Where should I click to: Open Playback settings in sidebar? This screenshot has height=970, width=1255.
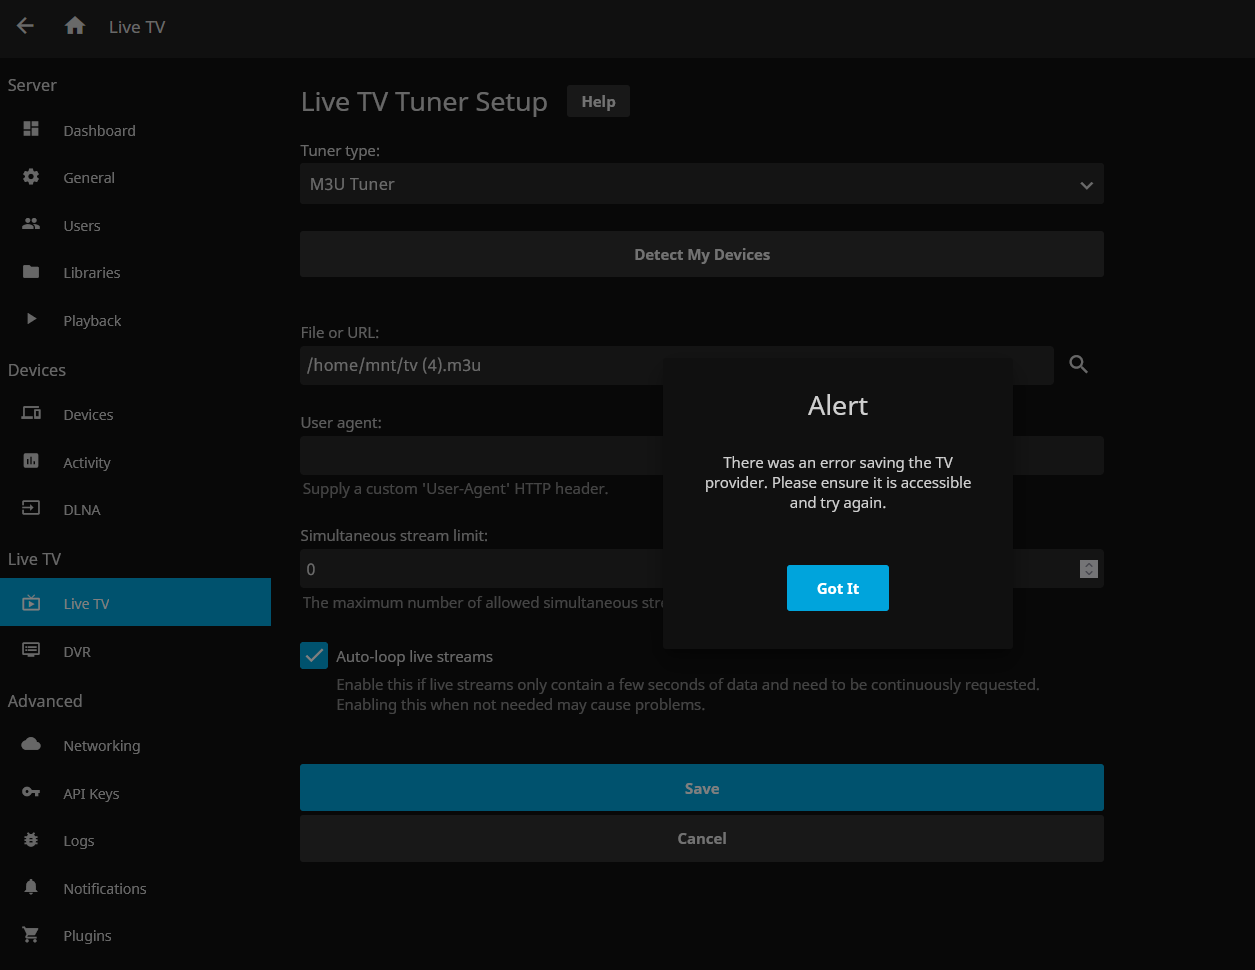(135, 321)
